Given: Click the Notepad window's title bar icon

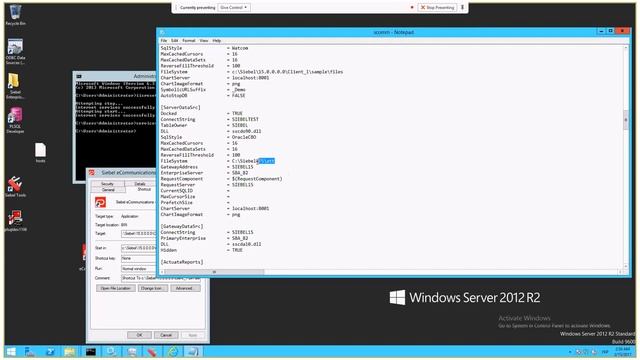Looking at the screenshot, I should 162,32.
